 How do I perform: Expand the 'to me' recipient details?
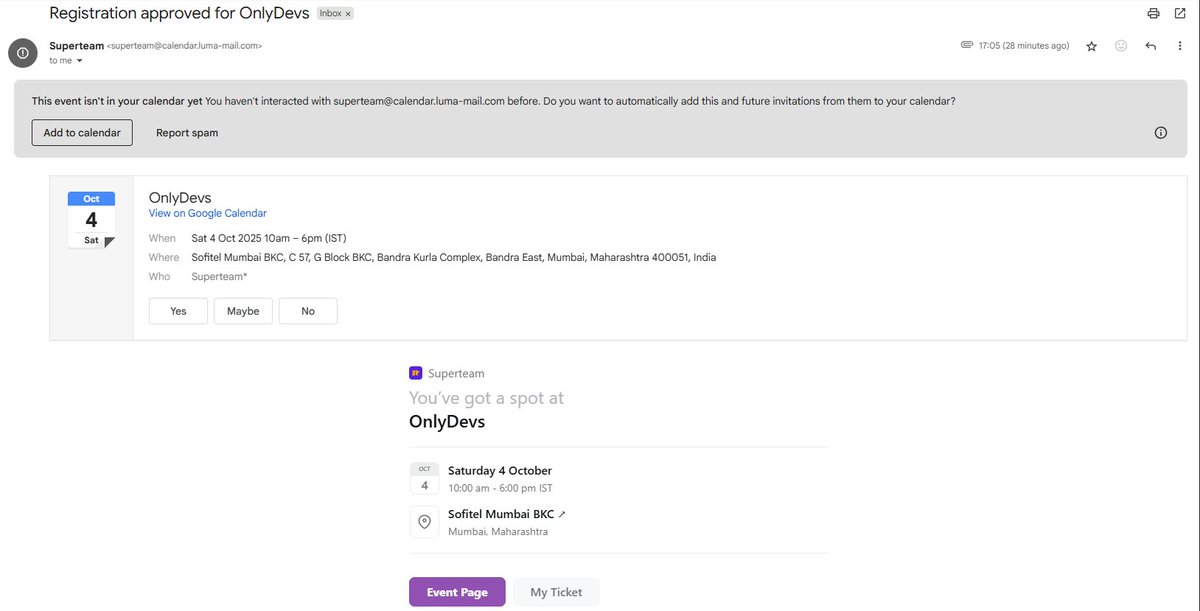(79, 61)
